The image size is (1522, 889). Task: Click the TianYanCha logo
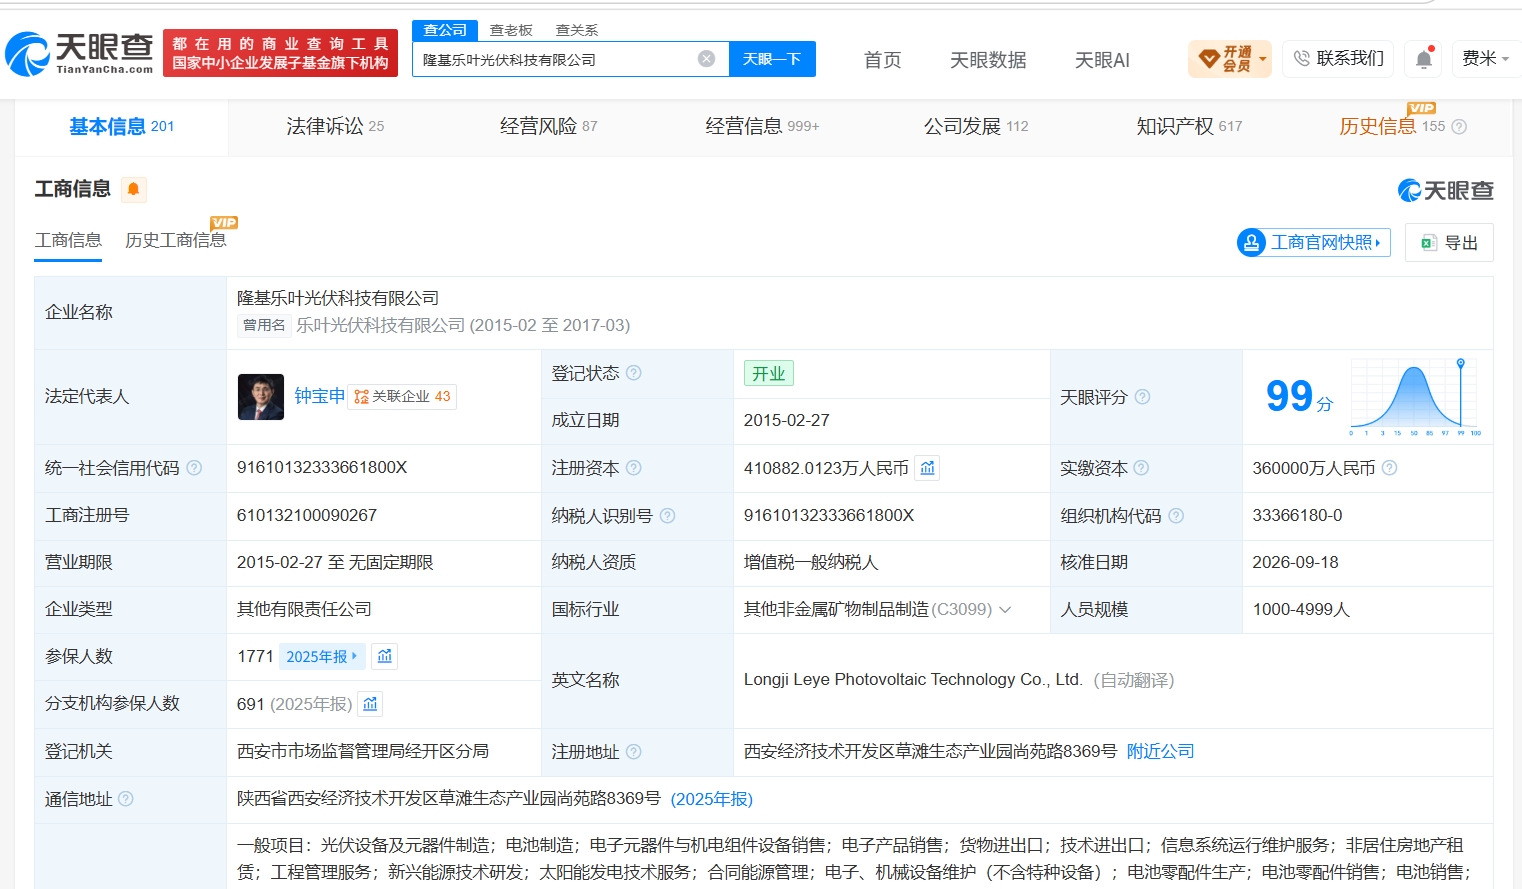(x=79, y=53)
